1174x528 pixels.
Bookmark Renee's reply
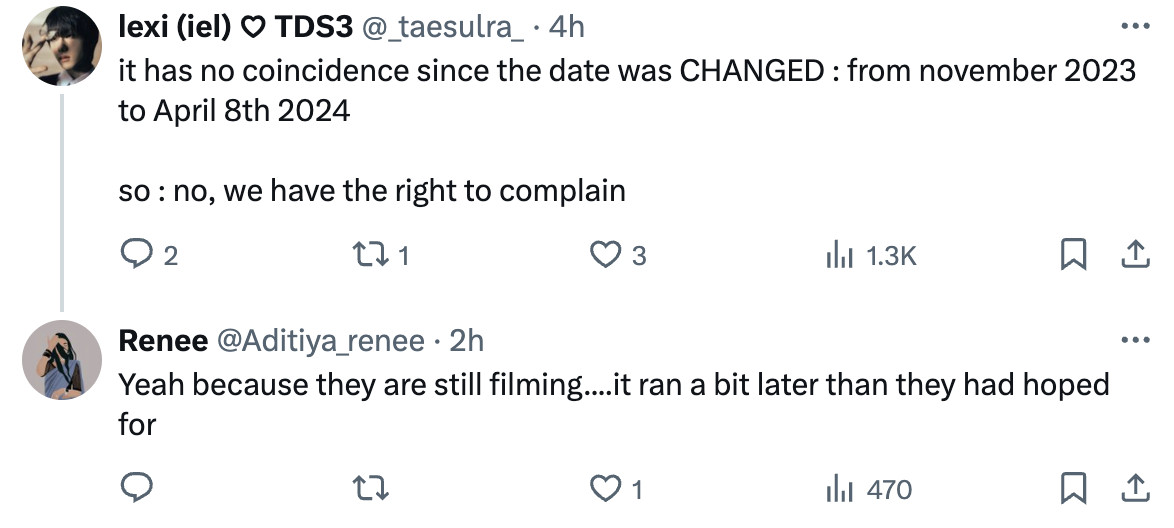point(1072,489)
